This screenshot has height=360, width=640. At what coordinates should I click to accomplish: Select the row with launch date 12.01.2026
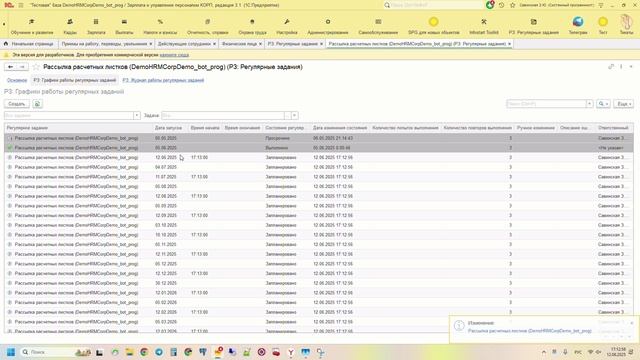(x=318, y=293)
